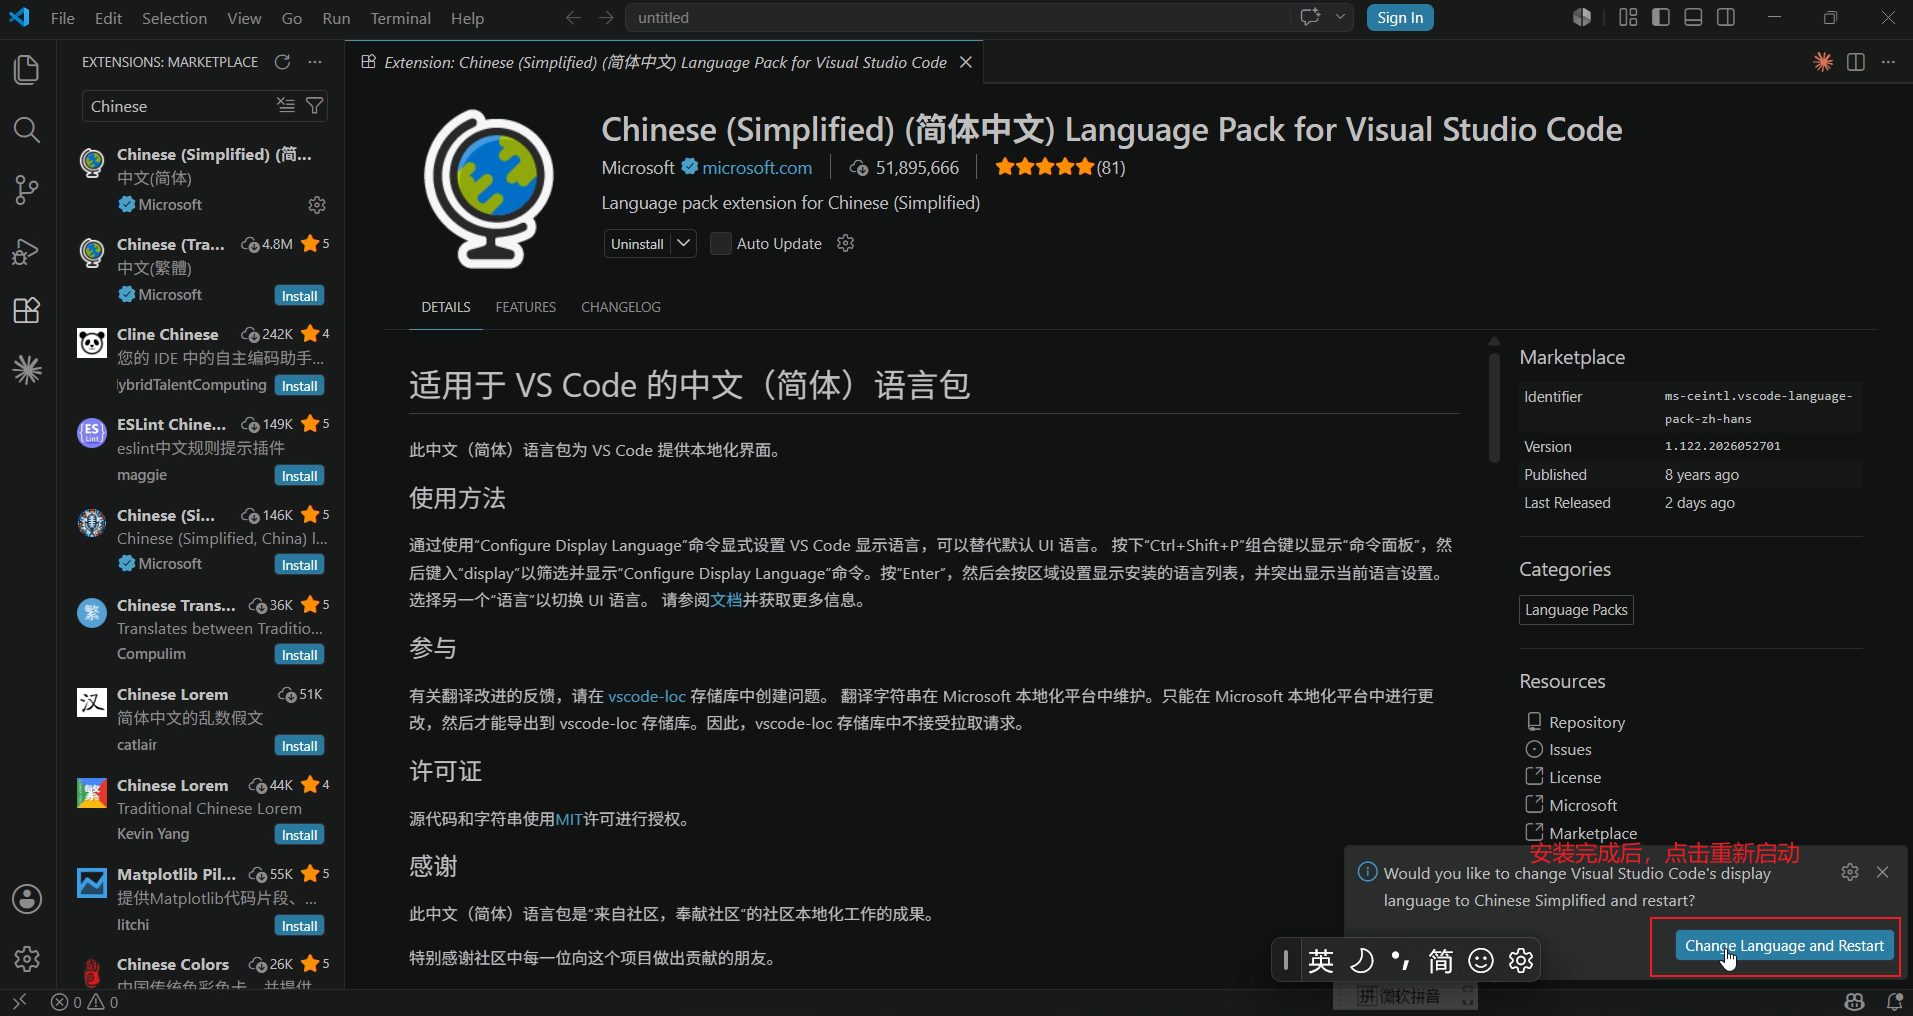The image size is (1913, 1016).
Task: Toggle the primary sidebar layout icon
Action: (x=1661, y=18)
